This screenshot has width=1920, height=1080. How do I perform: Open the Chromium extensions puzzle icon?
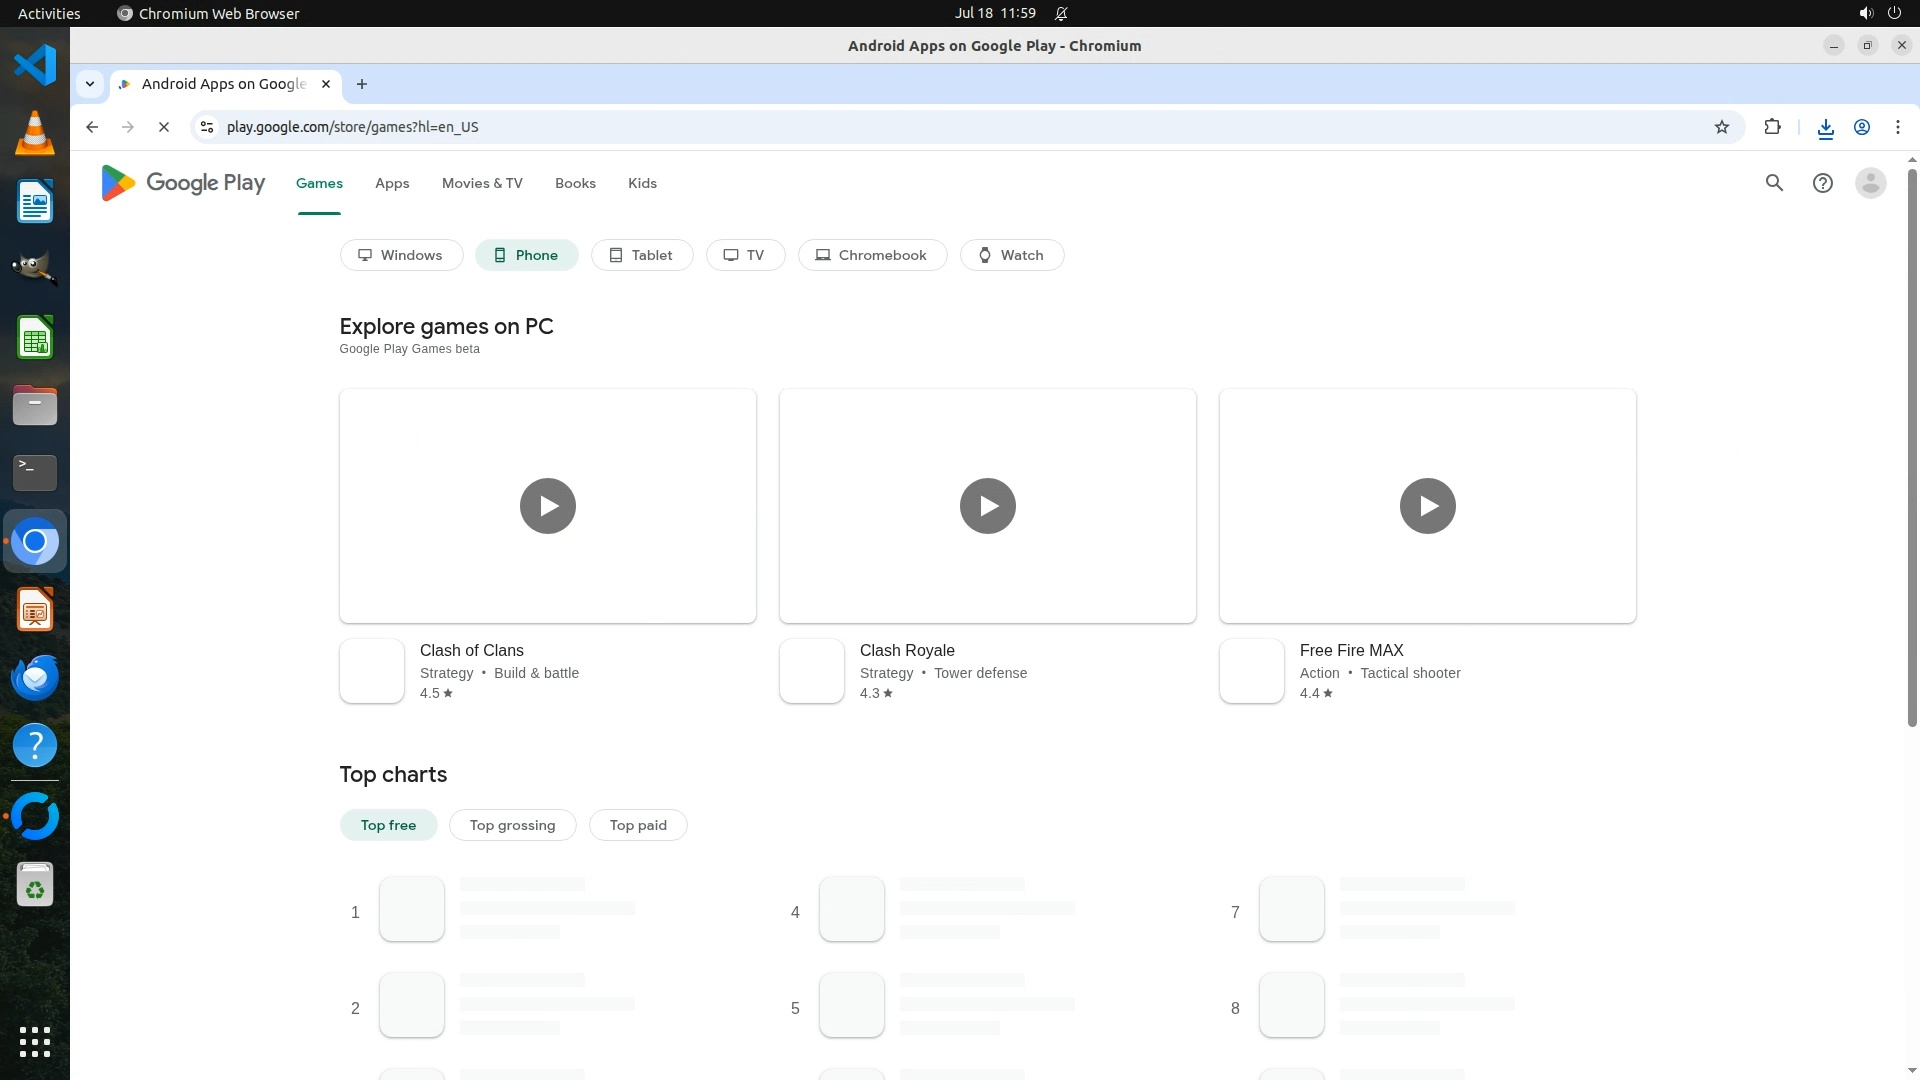pos(1772,127)
